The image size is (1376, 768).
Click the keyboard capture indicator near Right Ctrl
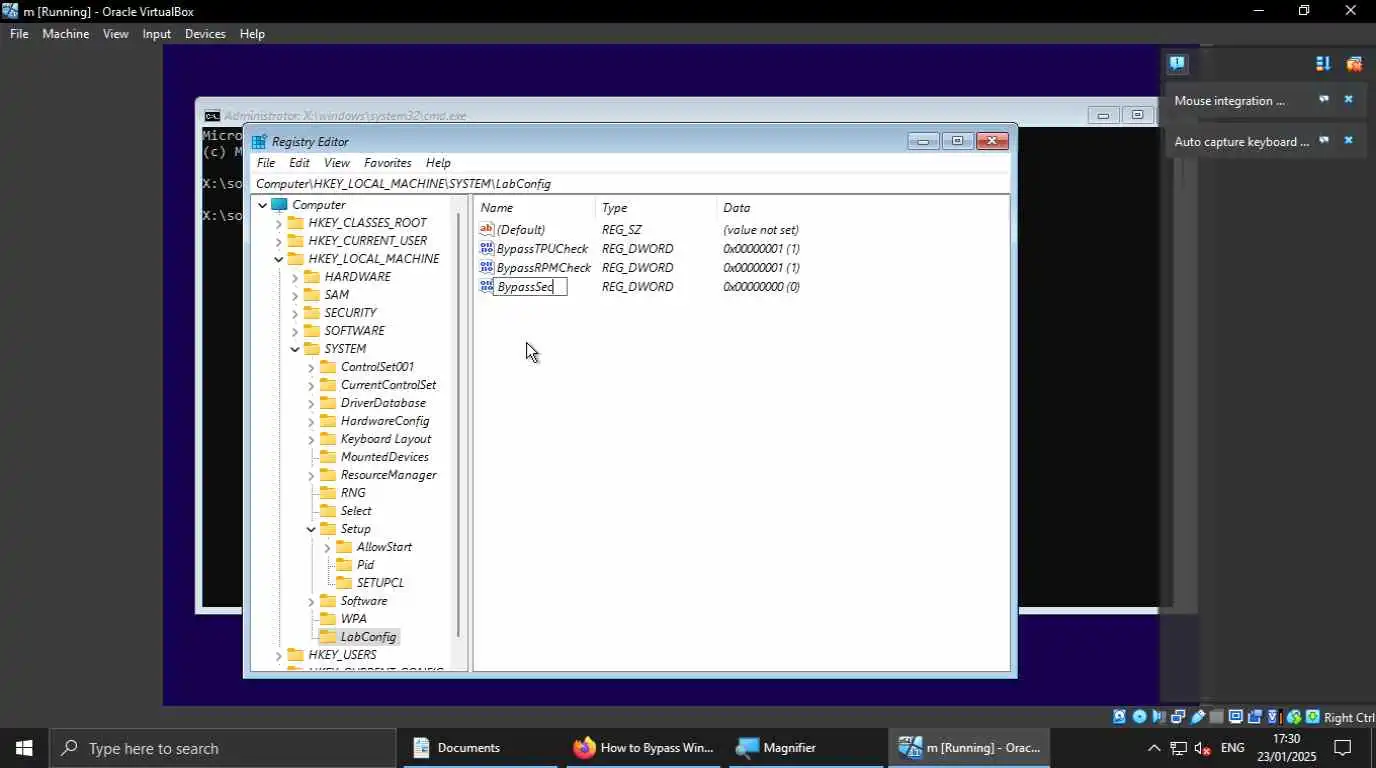pyautogui.click(x=1313, y=717)
